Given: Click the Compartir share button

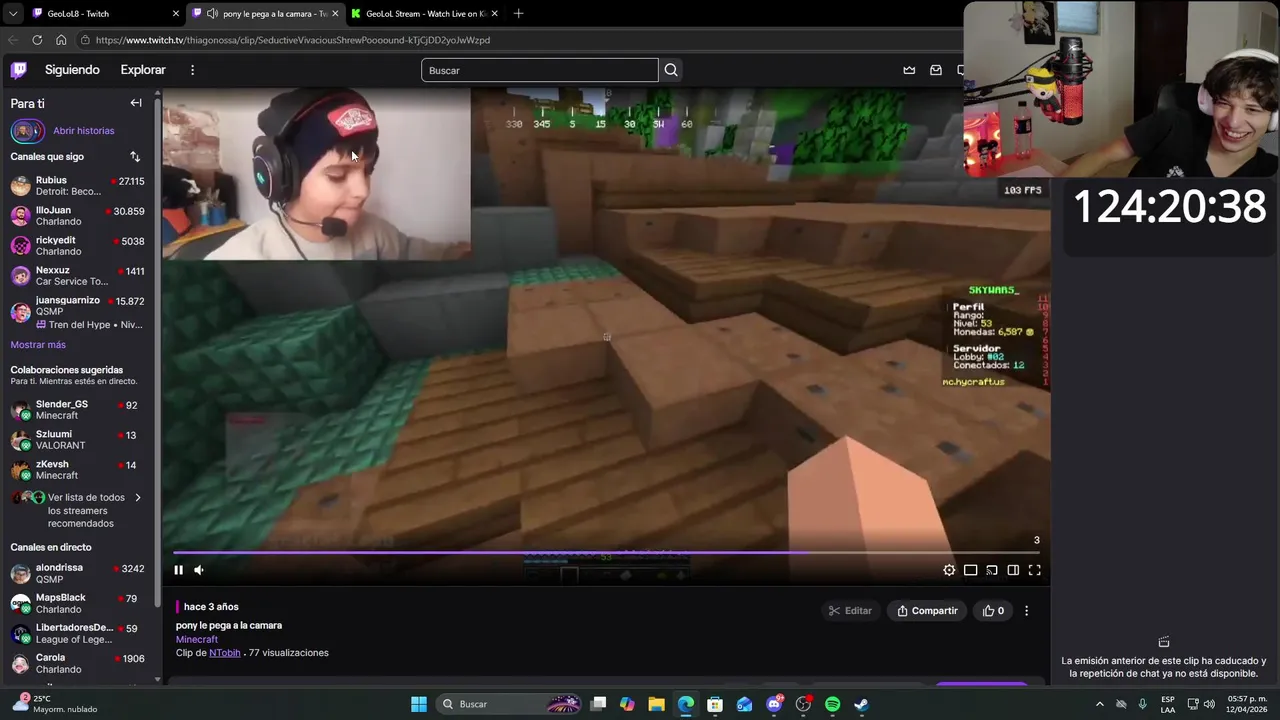Looking at the screenshot, I should click(x=927, y=611).
